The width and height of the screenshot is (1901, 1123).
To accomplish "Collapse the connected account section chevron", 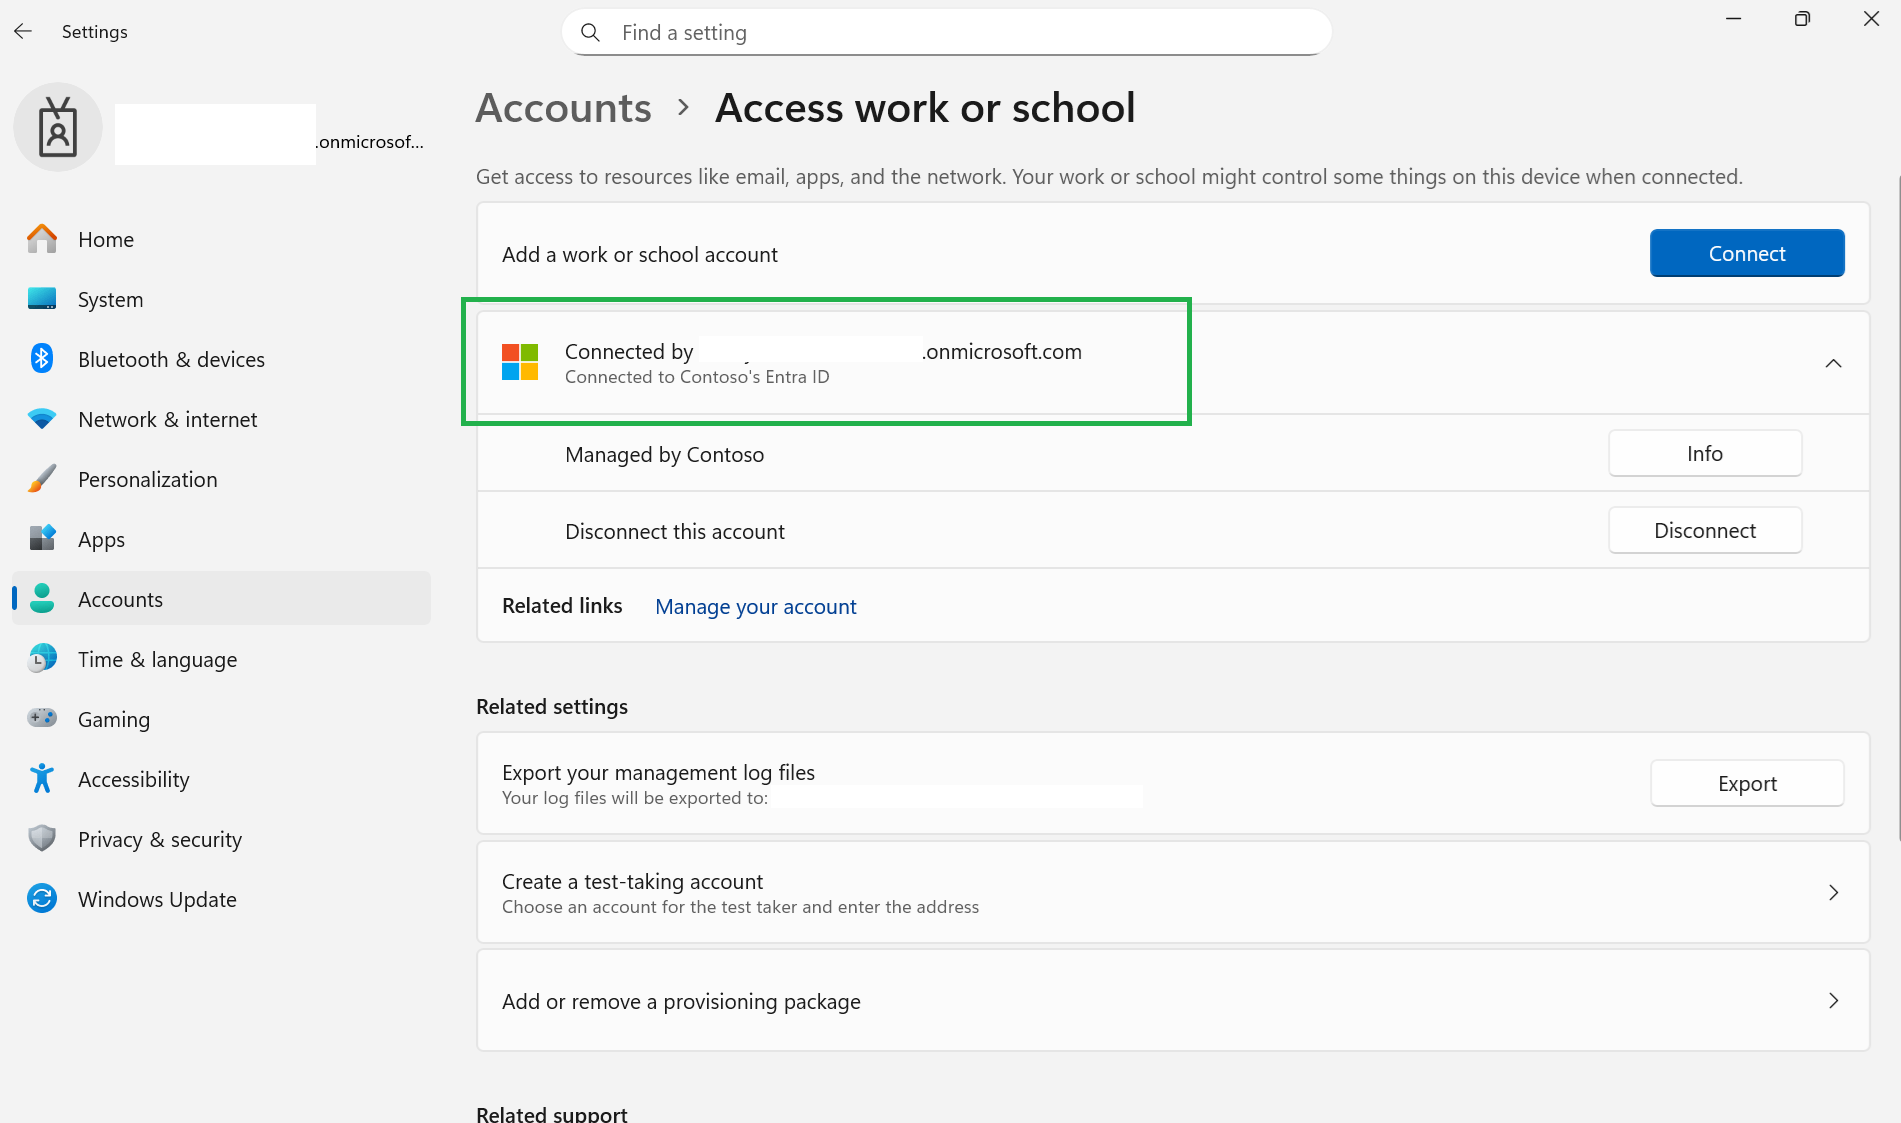I will [x=1833, y=363].
